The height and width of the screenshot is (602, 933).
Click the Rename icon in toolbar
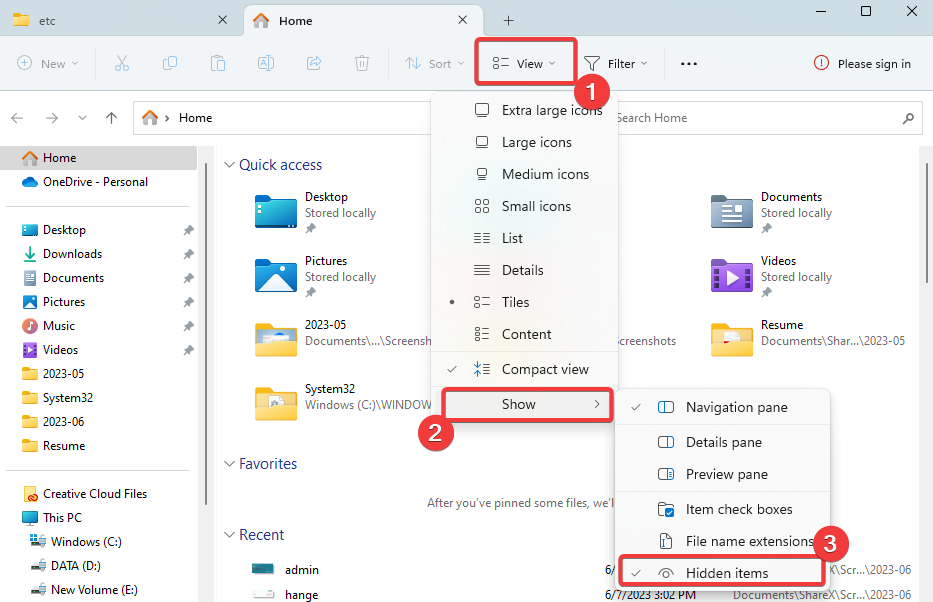tap(265, 63)
